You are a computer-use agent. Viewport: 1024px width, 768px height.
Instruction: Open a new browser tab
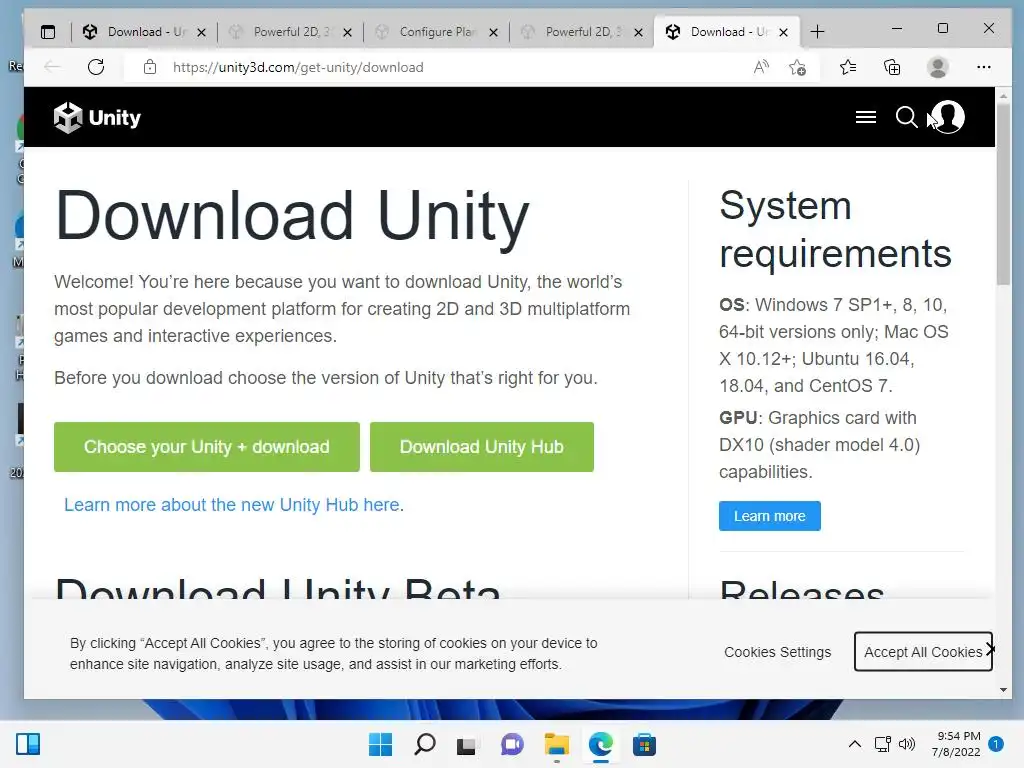click(817, 32)
